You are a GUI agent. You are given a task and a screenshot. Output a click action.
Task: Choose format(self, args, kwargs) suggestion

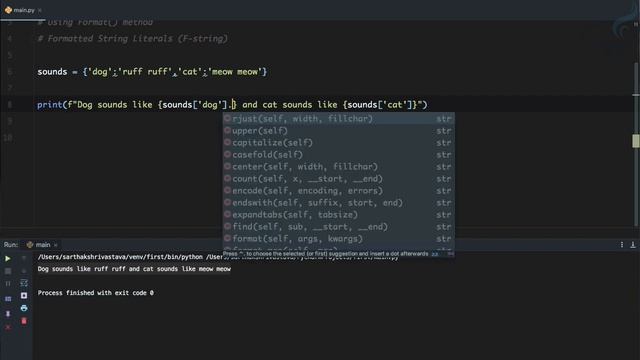338,239
